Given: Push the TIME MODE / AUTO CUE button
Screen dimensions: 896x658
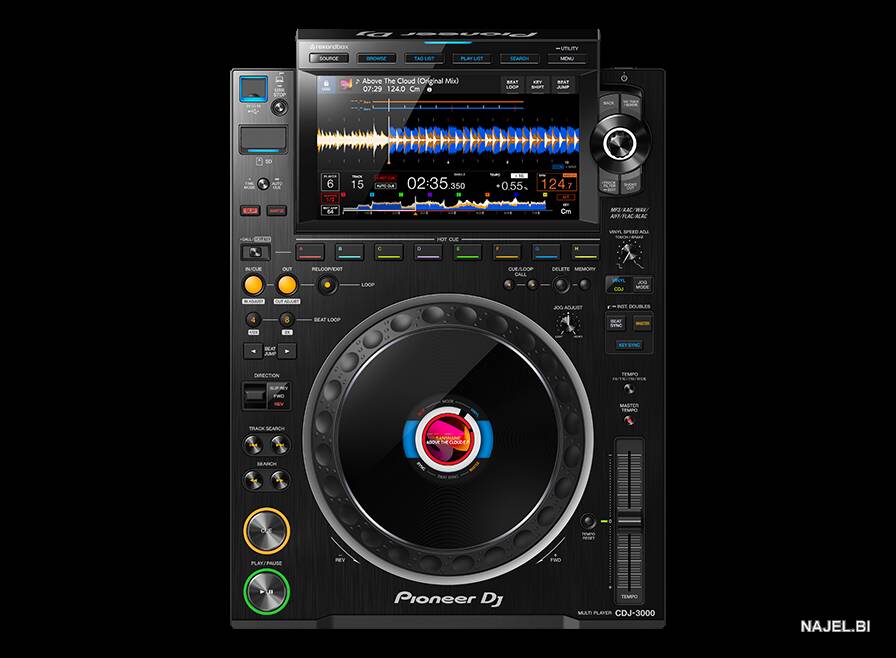Looking at the screenshot, I should (262, 184).
